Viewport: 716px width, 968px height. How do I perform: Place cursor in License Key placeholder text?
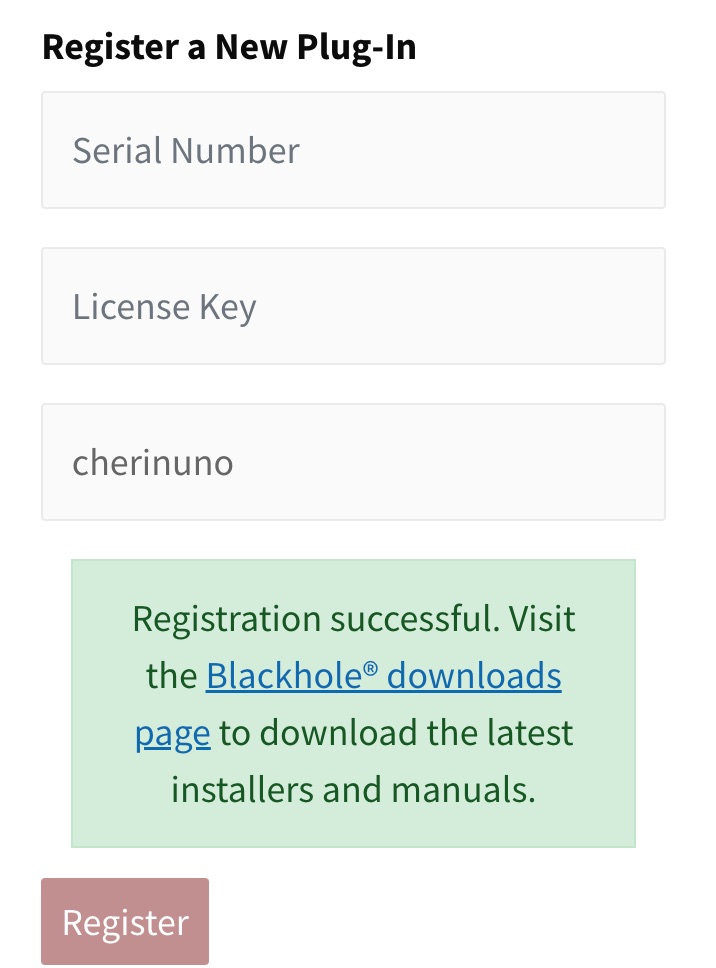point(164,307)
